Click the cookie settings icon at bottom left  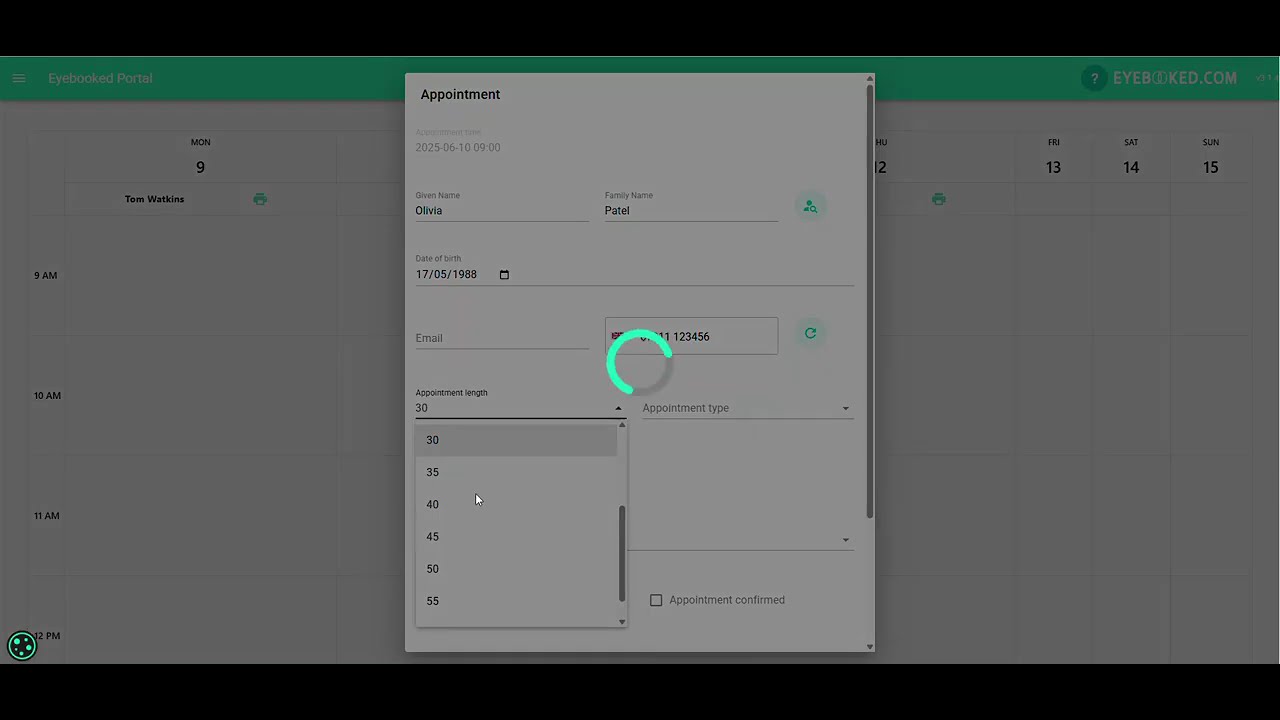pyautogui.click(x=21, y=646)
